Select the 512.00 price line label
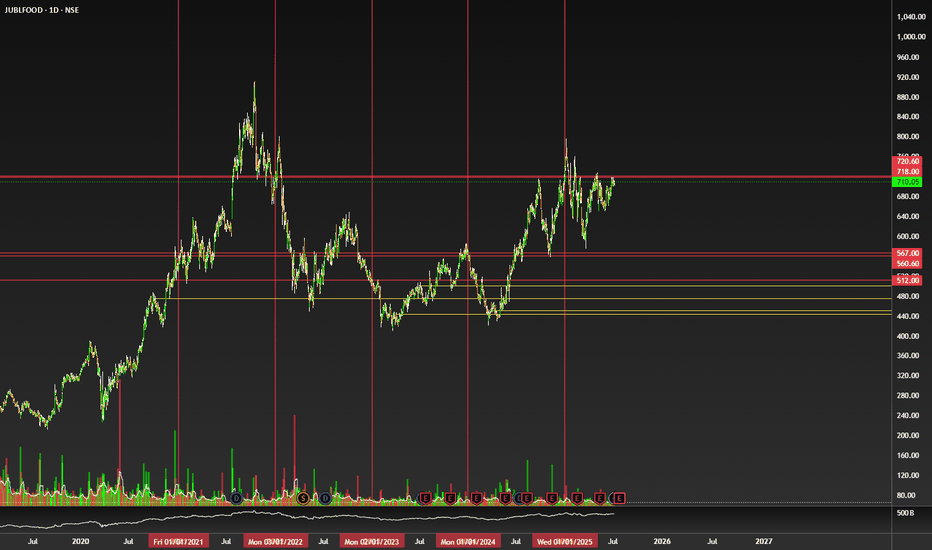 pos(908,280)
